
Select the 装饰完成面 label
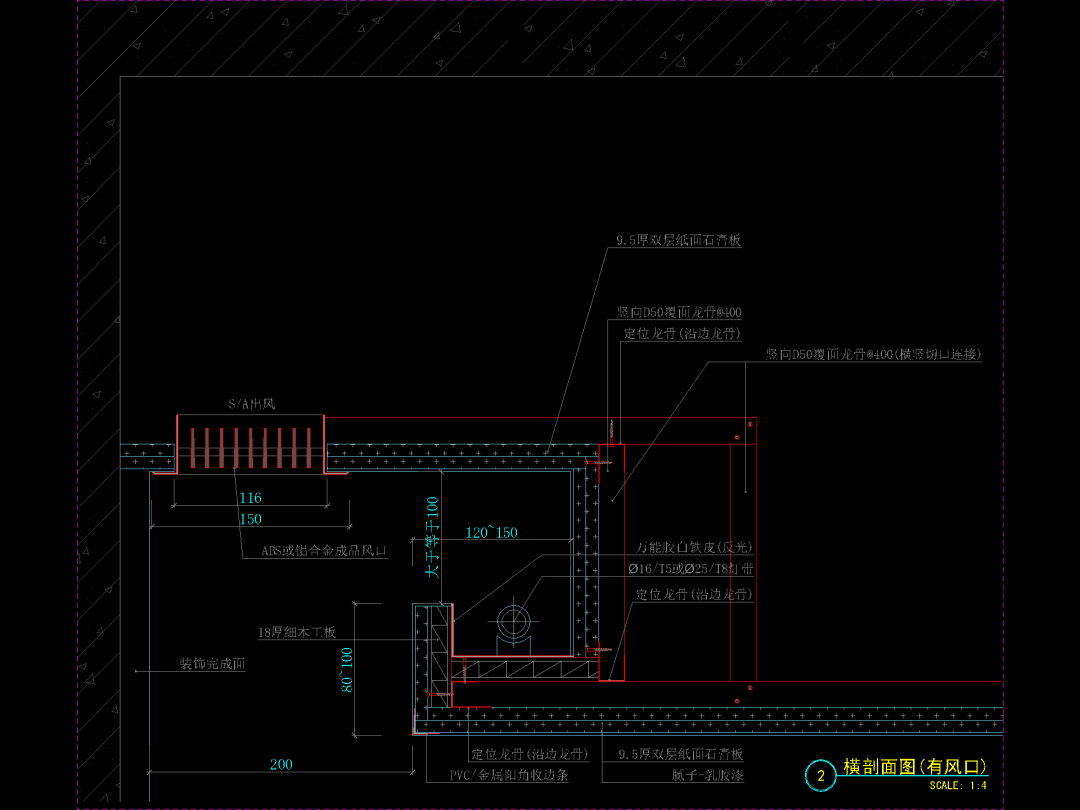pos(212,664)
